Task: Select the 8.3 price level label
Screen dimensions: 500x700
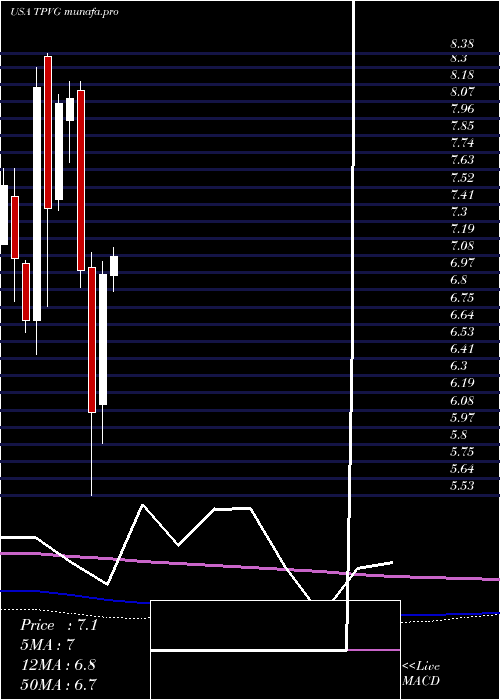Action: (459, 58)
